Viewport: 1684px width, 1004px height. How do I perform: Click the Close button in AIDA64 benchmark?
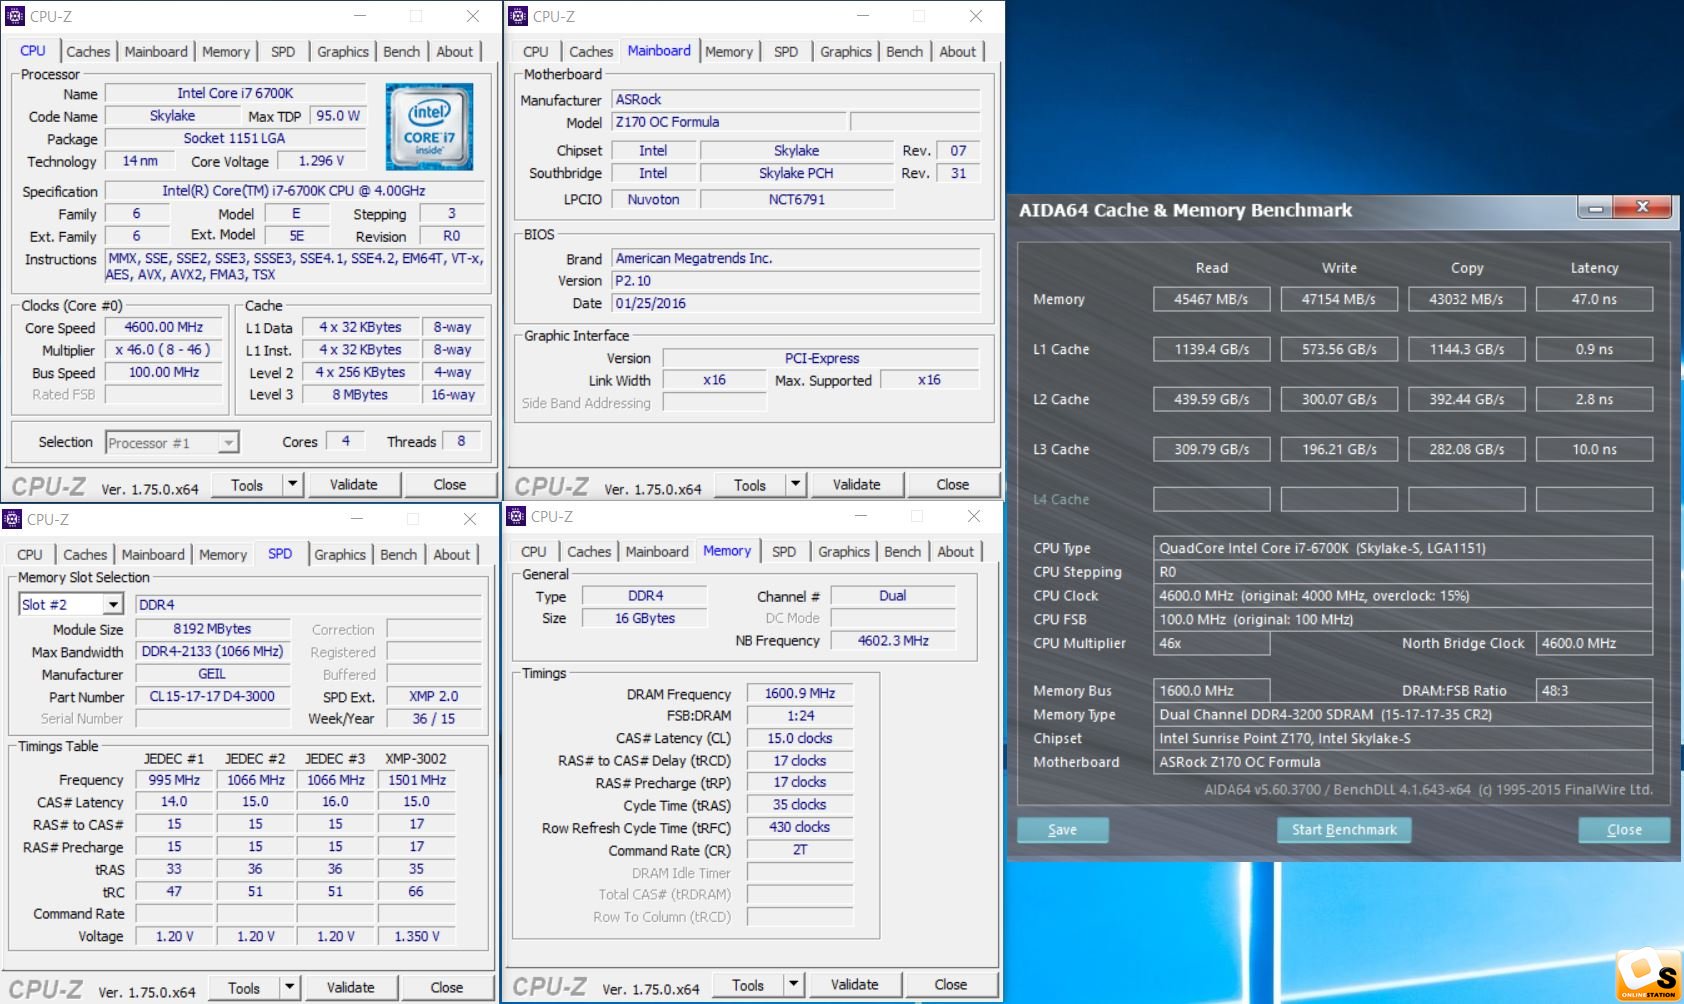tap(1624, 830)
